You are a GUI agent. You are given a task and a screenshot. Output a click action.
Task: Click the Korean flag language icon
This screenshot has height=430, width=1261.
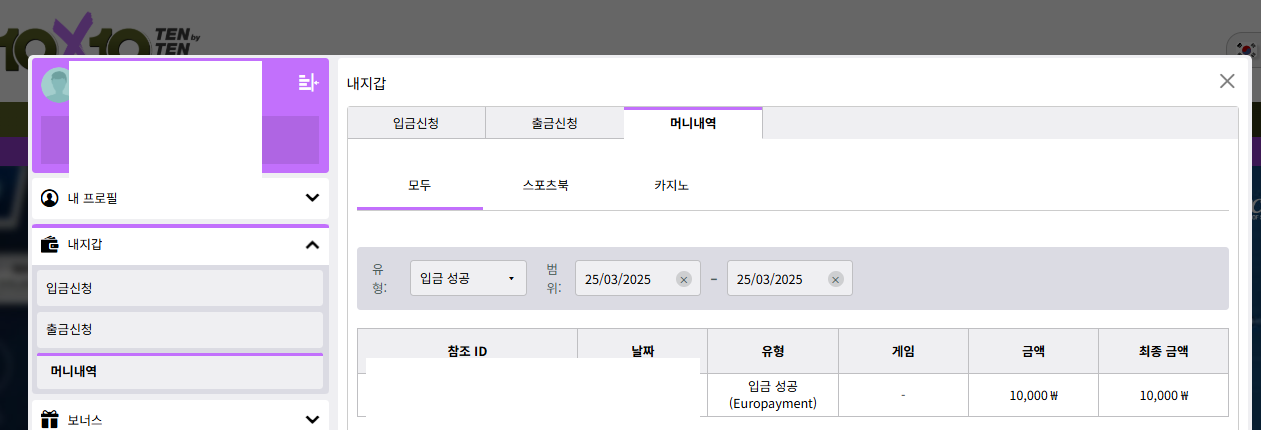1246,49
